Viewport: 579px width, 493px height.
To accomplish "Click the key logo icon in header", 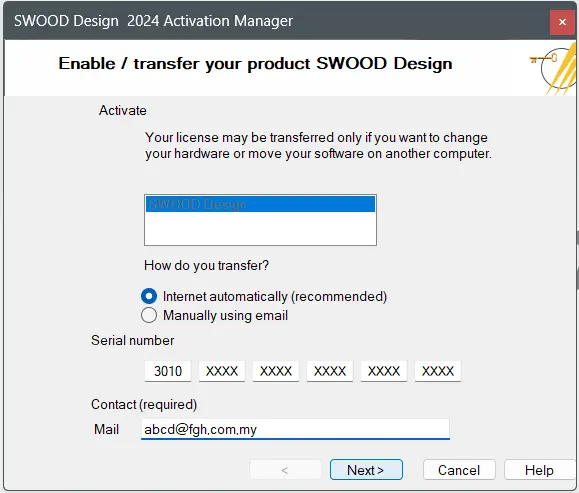I will tap(553, 70).
